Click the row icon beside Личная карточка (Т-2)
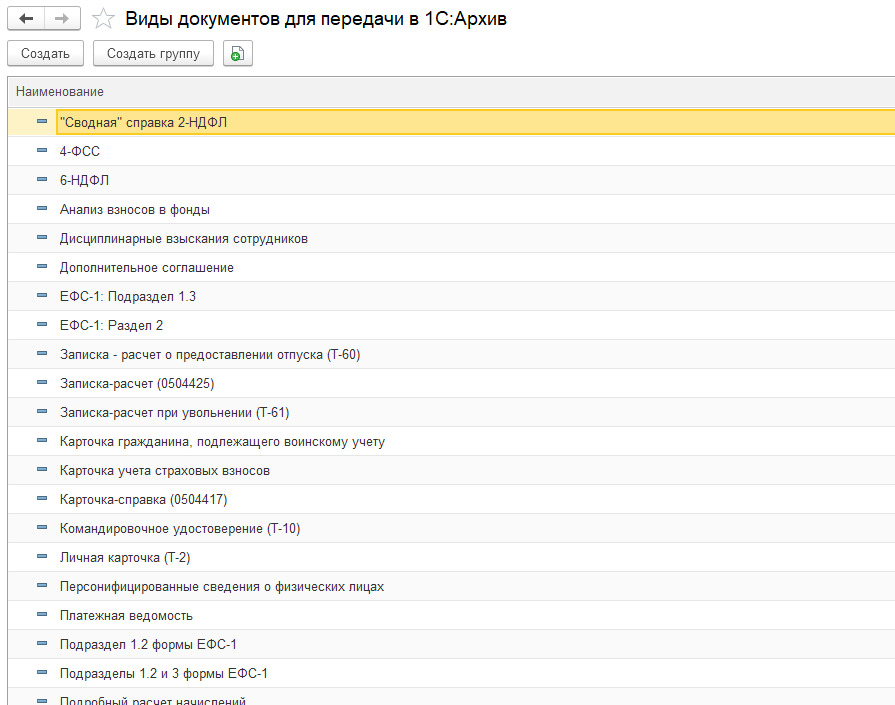The height and width of the screenshot is (705, 895). pos(42,557)
